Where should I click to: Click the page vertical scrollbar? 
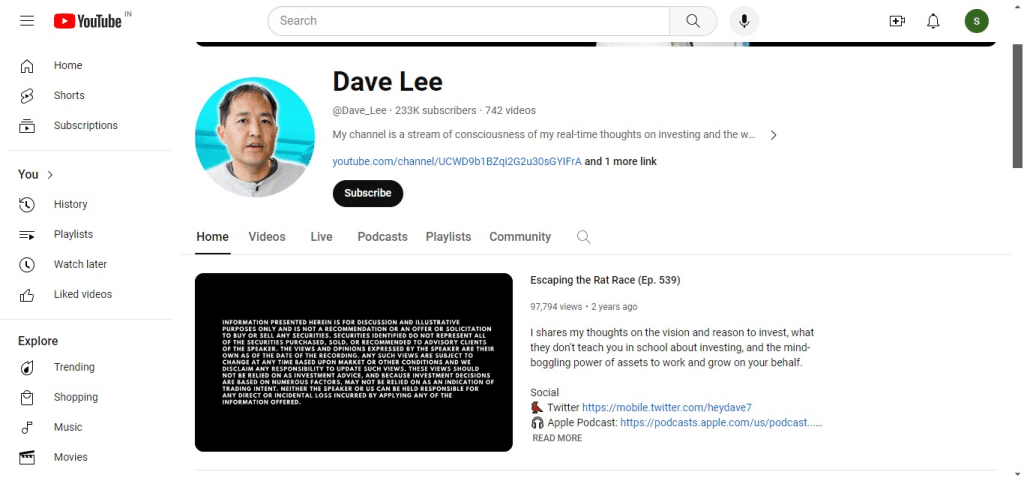[x=1017, y=106]
